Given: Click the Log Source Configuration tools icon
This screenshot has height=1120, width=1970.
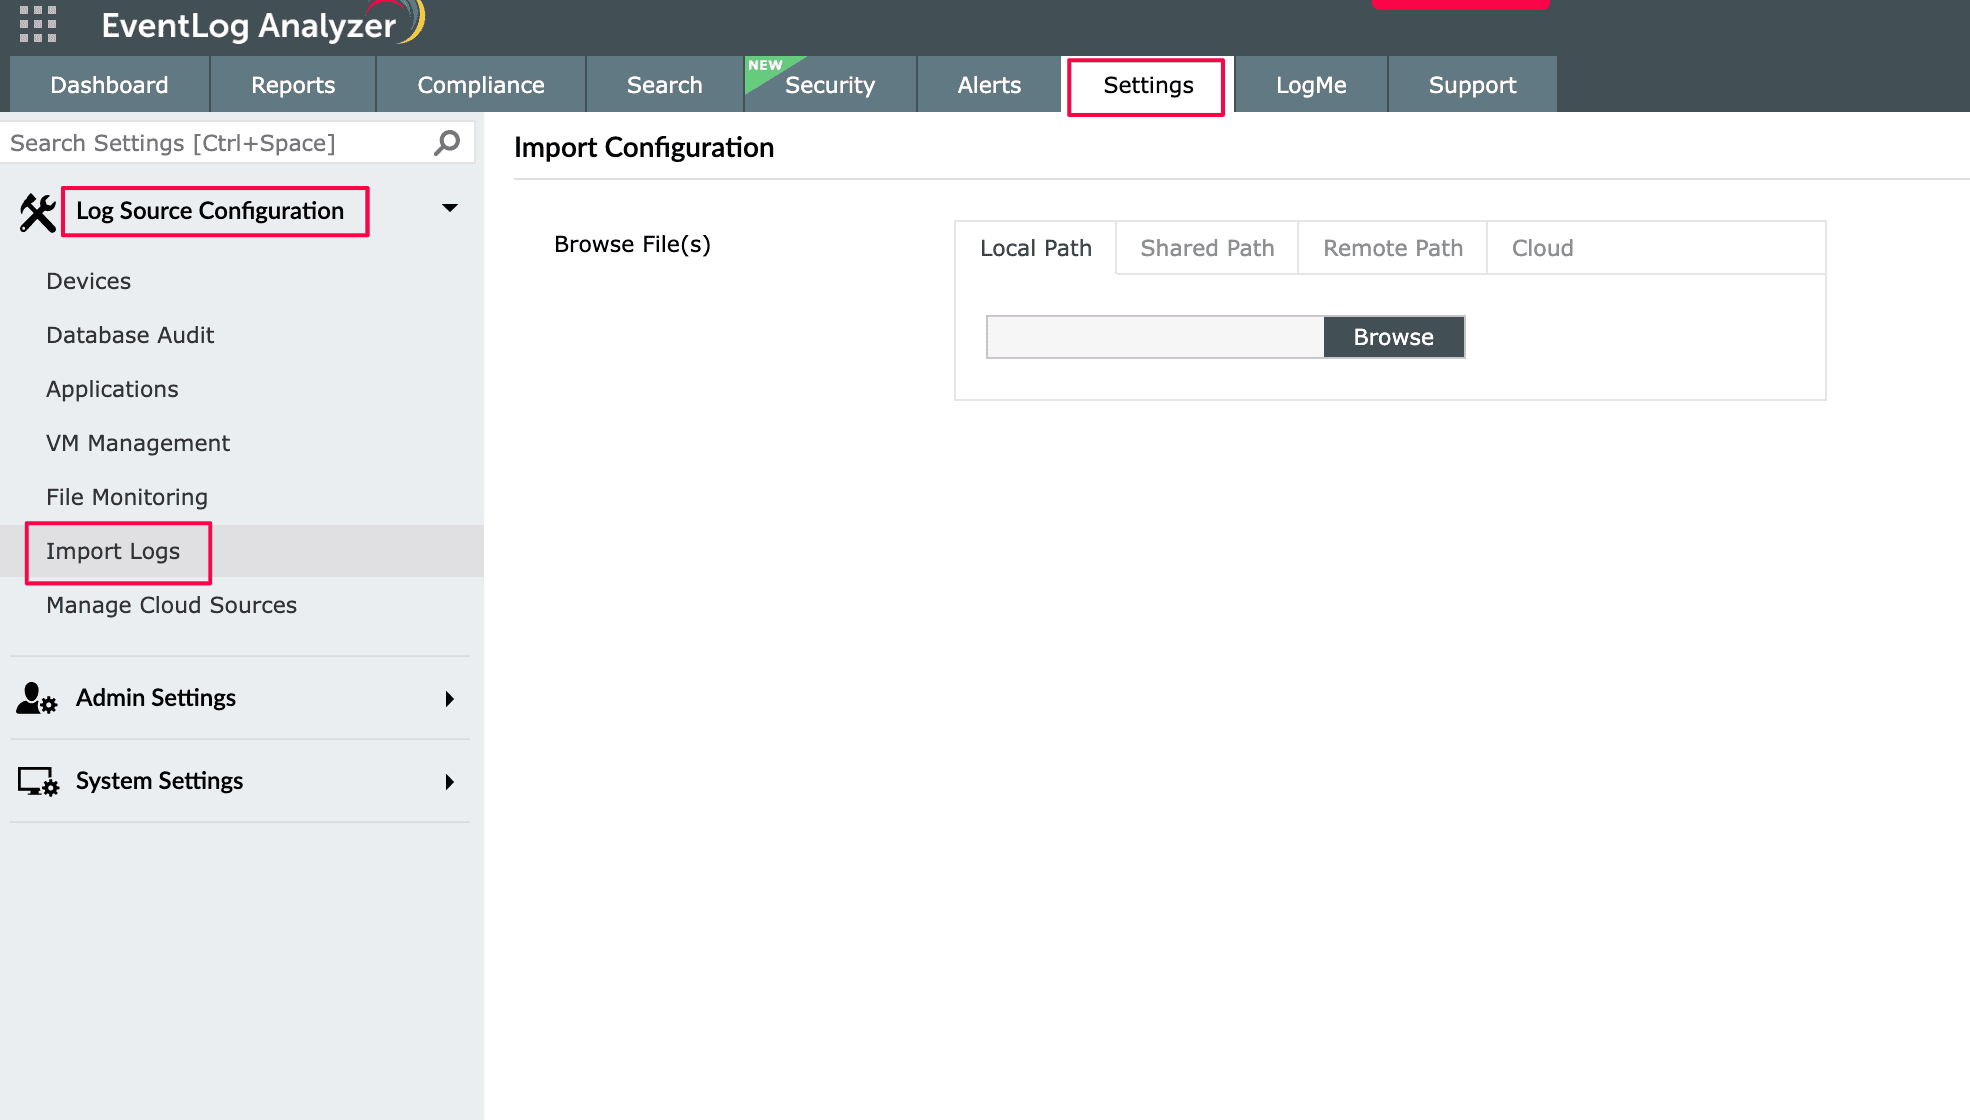Looking at the screenshot, I should (38, 212).
